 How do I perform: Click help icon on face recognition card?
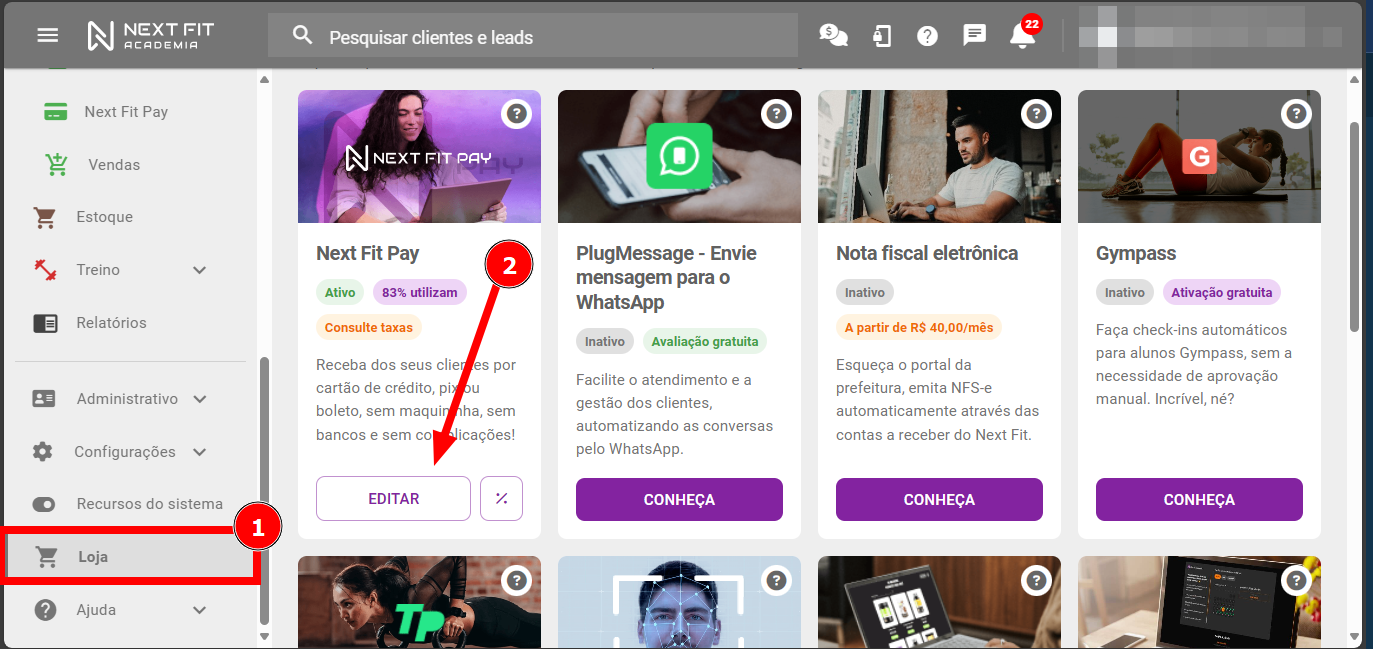[776, 580]
